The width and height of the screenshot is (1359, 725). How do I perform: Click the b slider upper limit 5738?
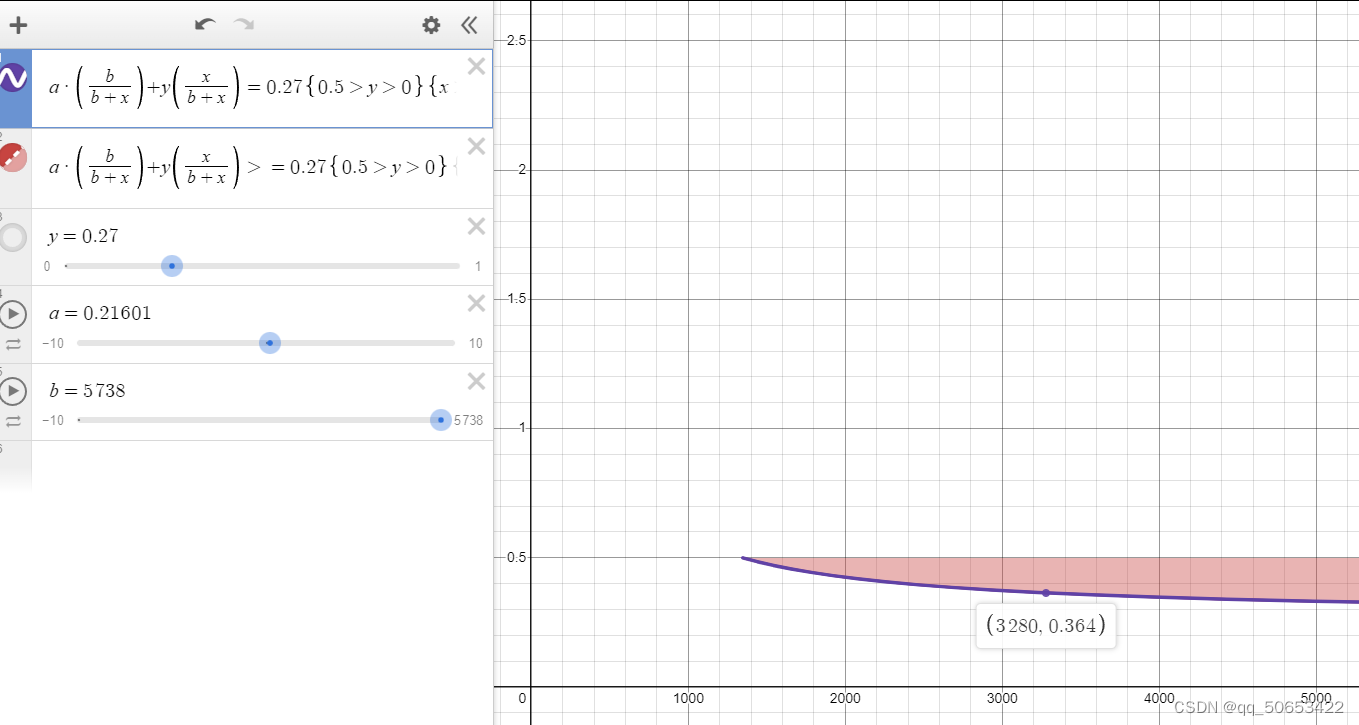pyautogui.click(x=469, y=421)
